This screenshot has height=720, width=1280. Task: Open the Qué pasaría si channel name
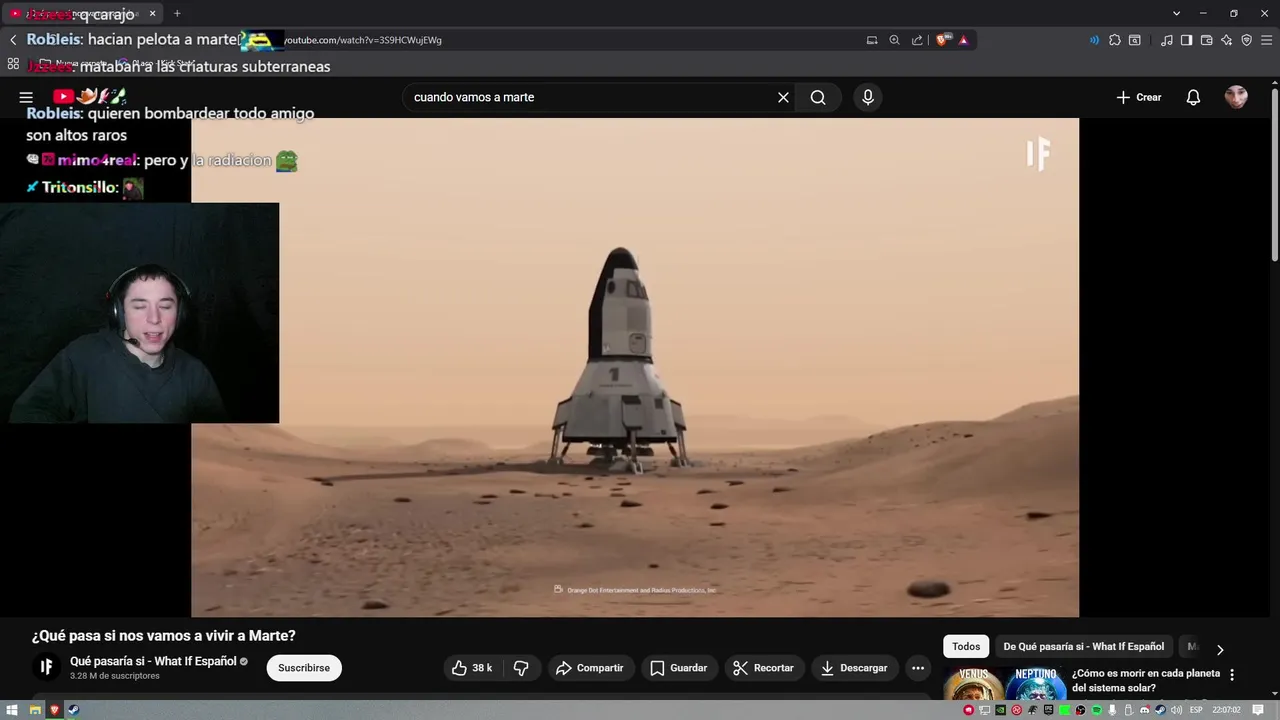coord(153,661)
